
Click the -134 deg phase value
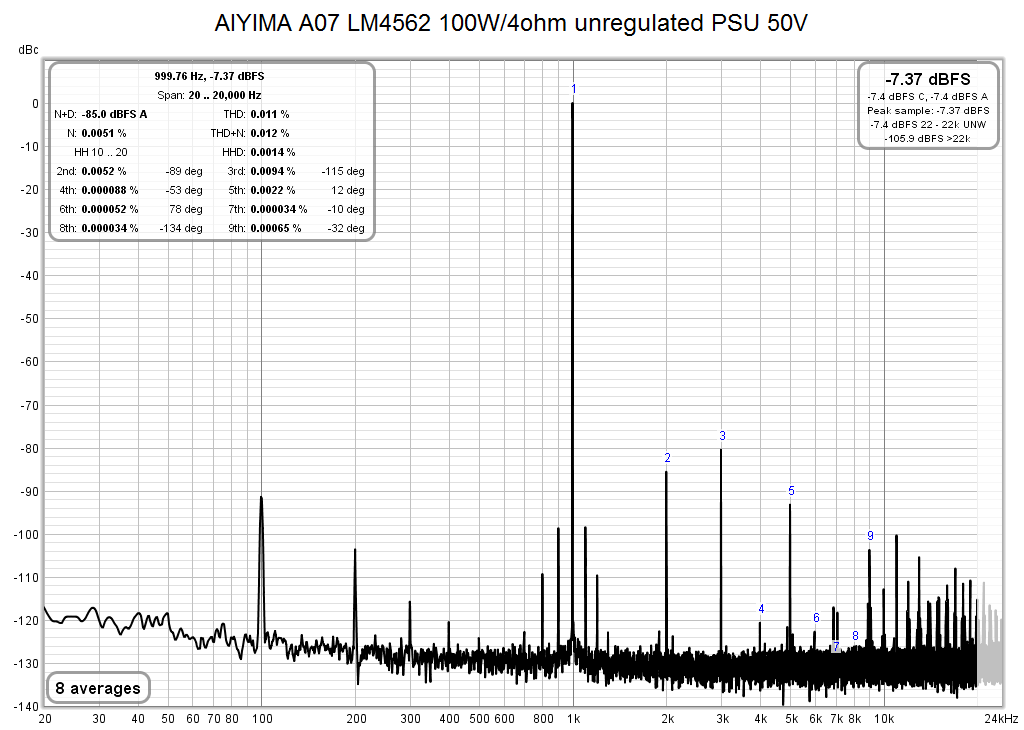(x=181, y=228)
